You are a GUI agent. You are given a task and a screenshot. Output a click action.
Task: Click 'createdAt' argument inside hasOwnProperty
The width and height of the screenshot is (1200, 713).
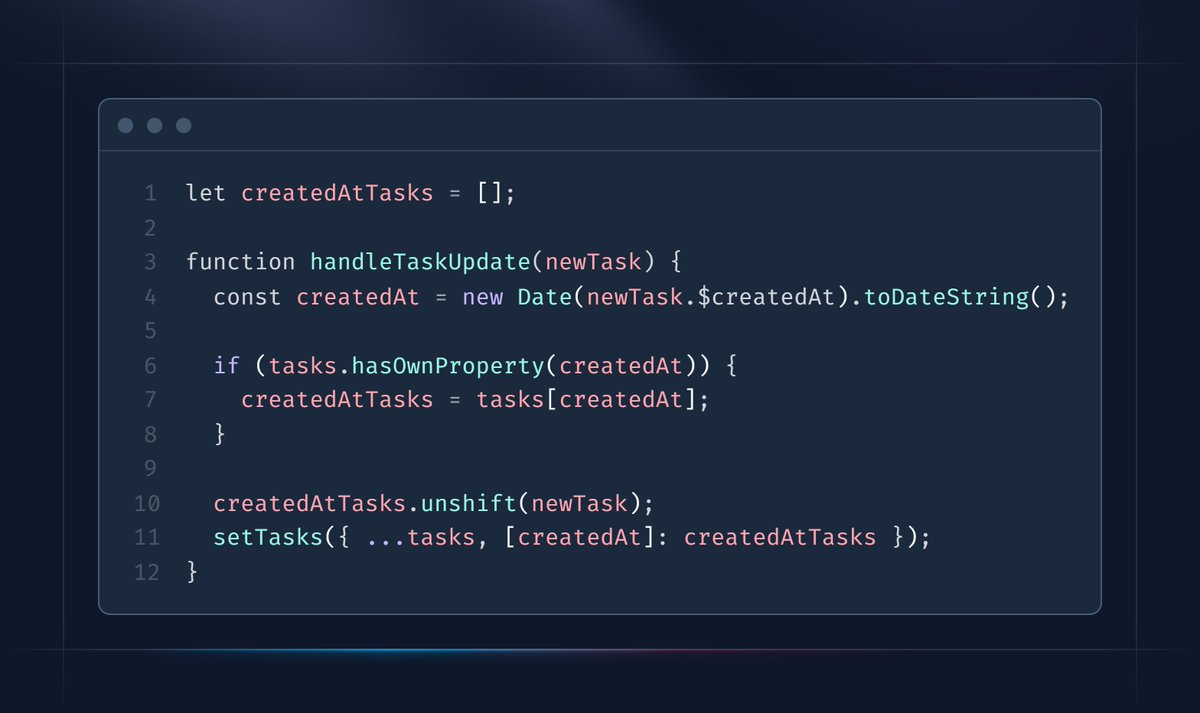620,366
